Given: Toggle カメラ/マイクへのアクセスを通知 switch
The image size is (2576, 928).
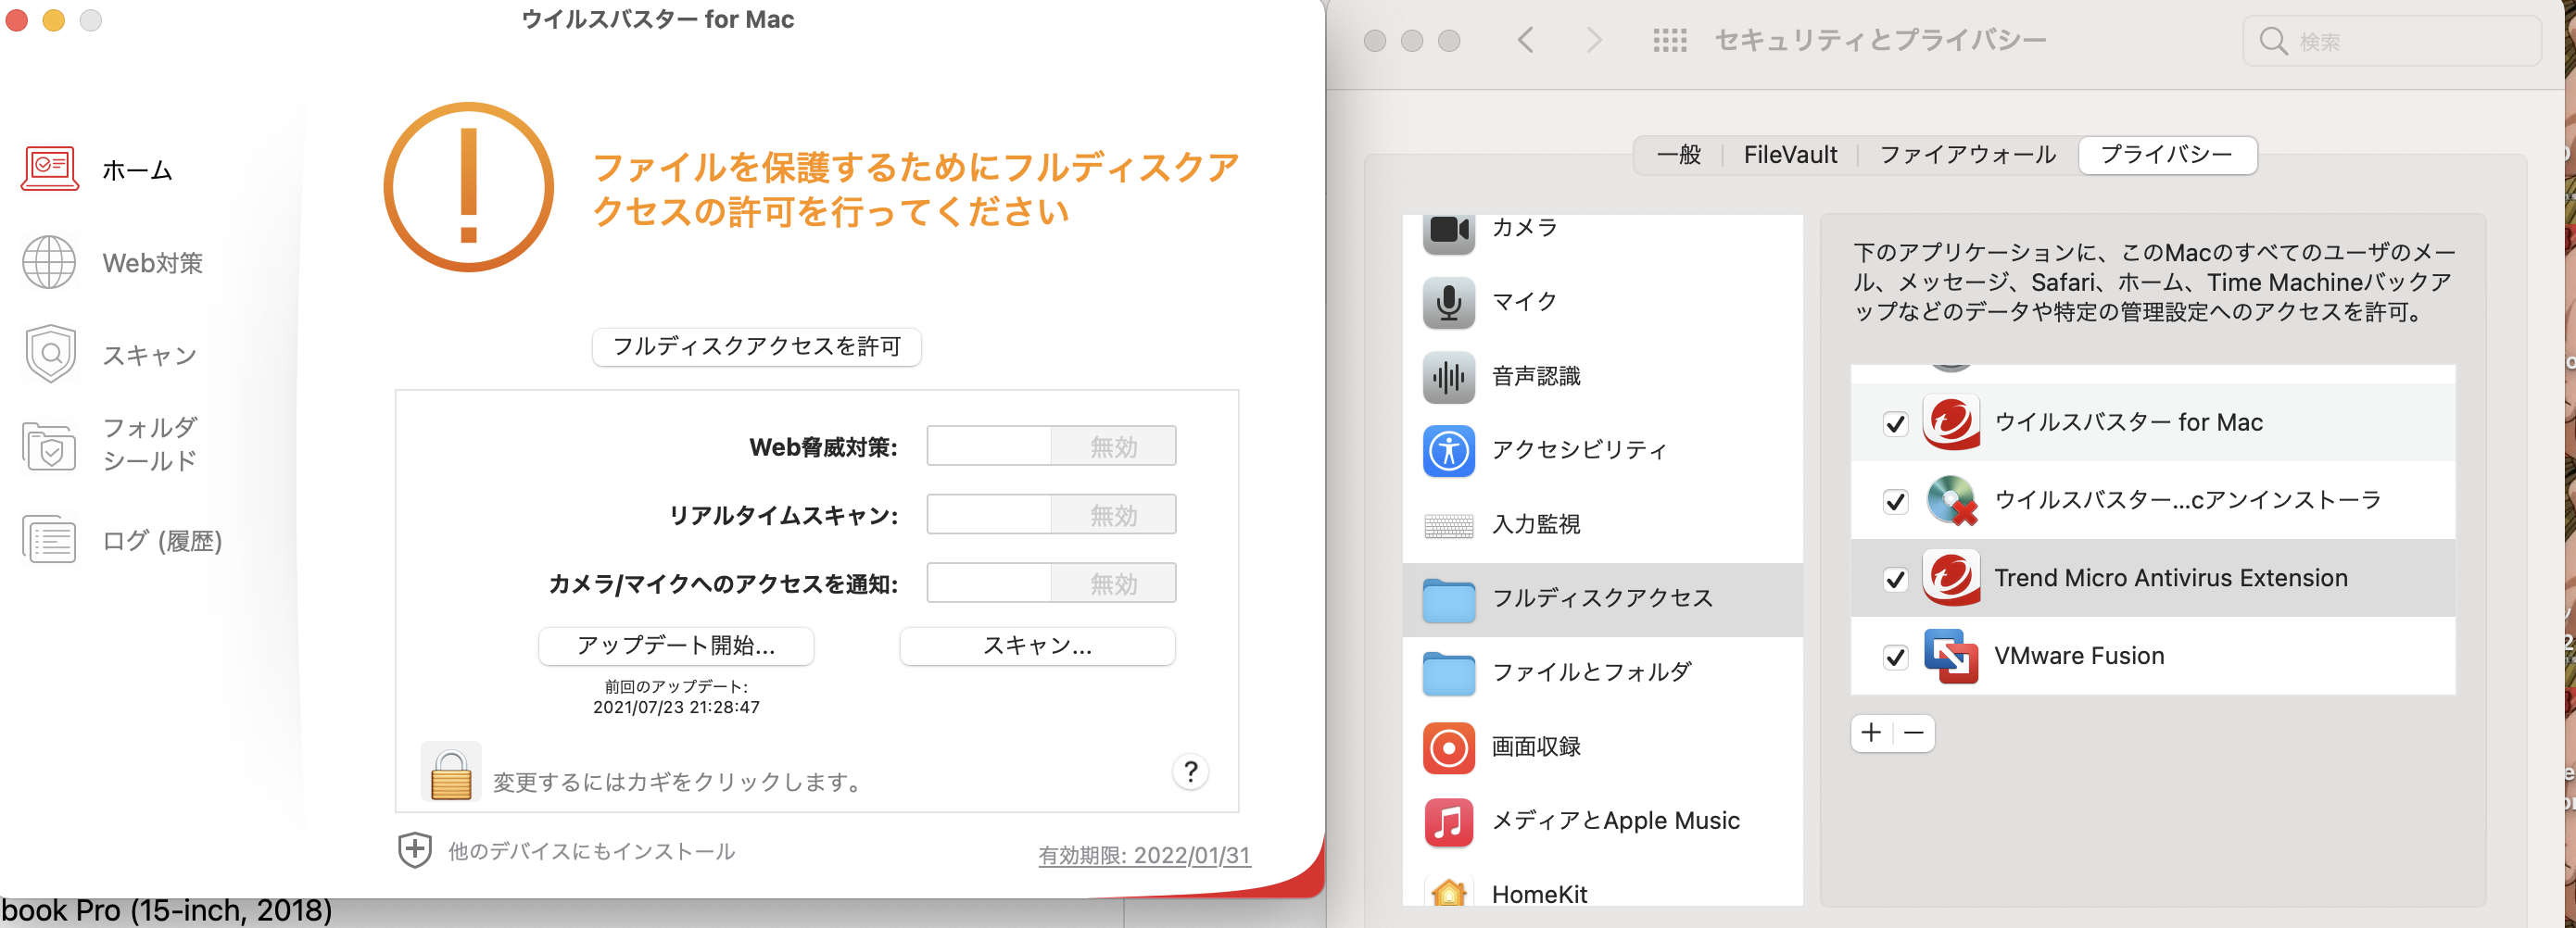Looking at the screenshot, I should click(1051, 583).
